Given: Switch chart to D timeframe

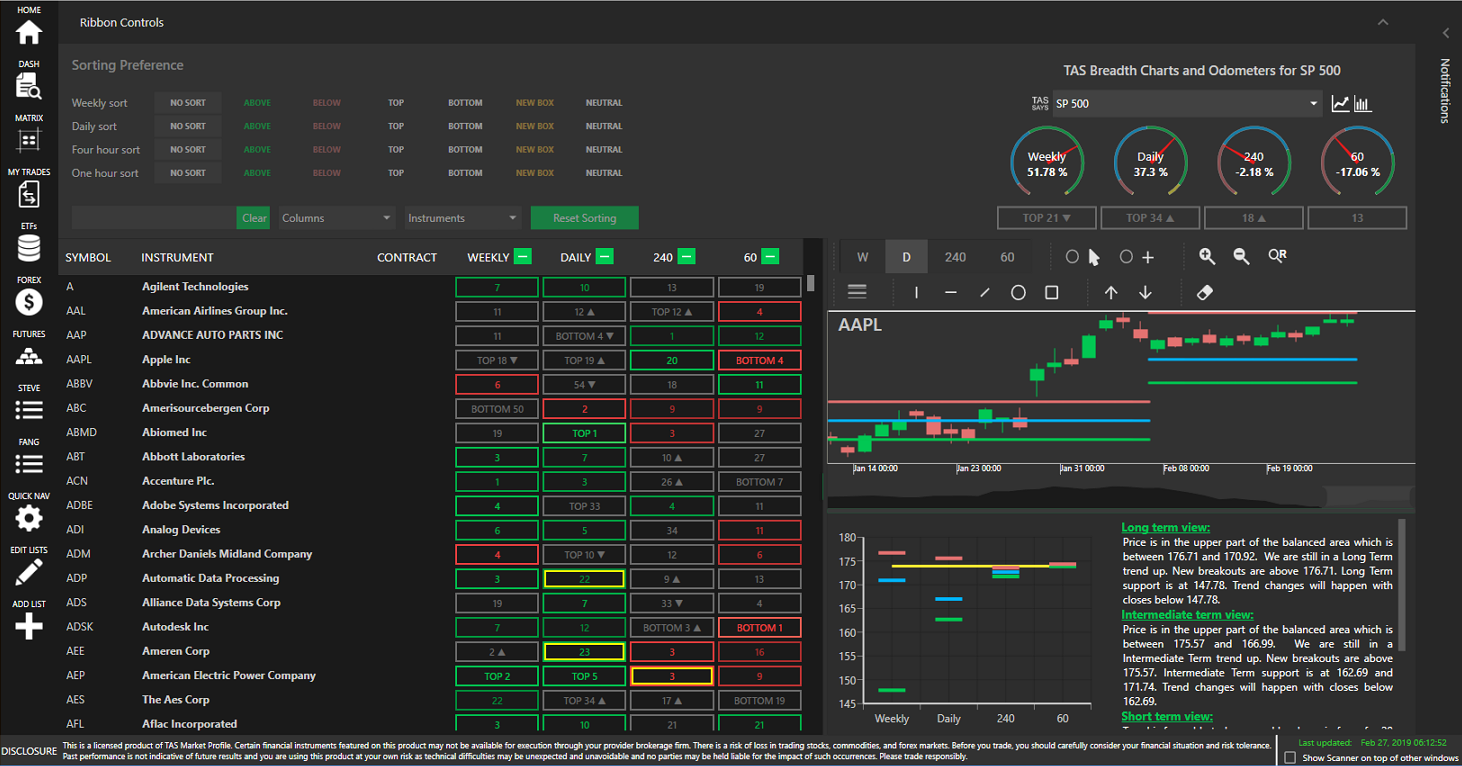Looking at the screenshot, I should point(907,257).
